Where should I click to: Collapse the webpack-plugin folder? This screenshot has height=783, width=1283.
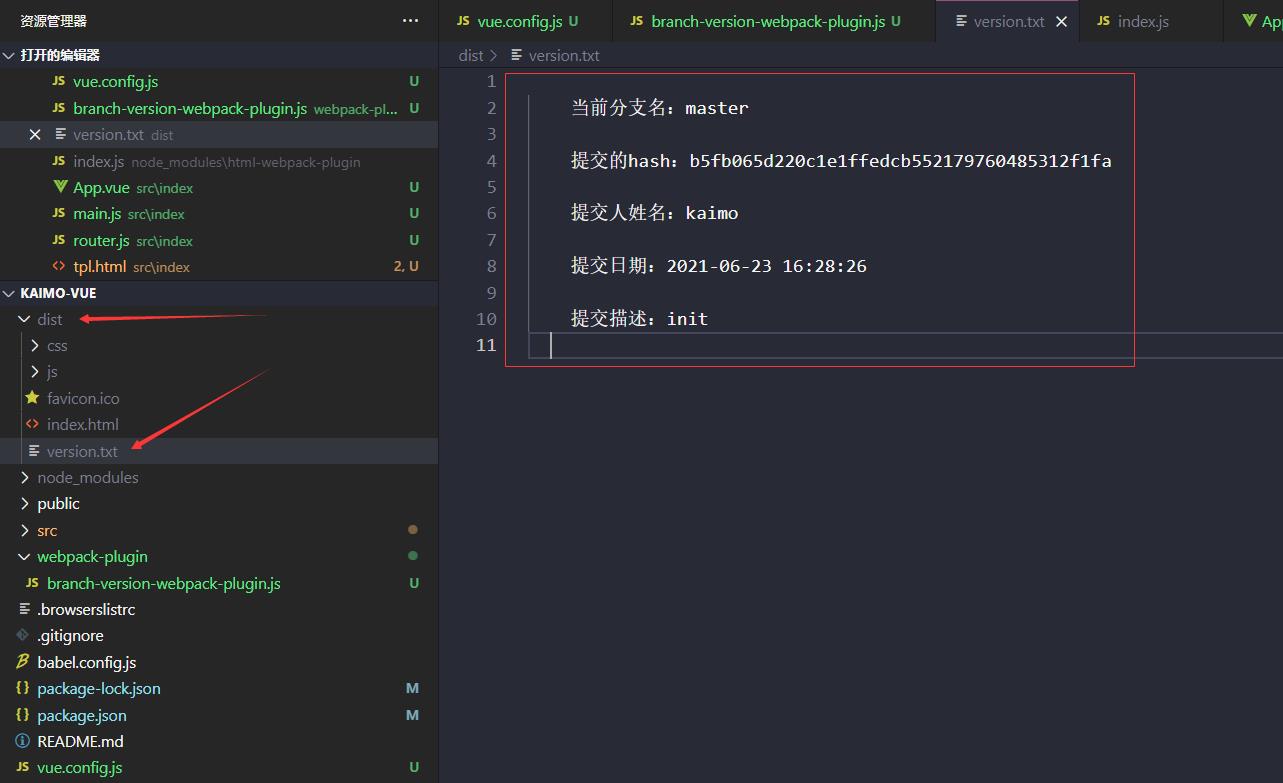point(24,556)
